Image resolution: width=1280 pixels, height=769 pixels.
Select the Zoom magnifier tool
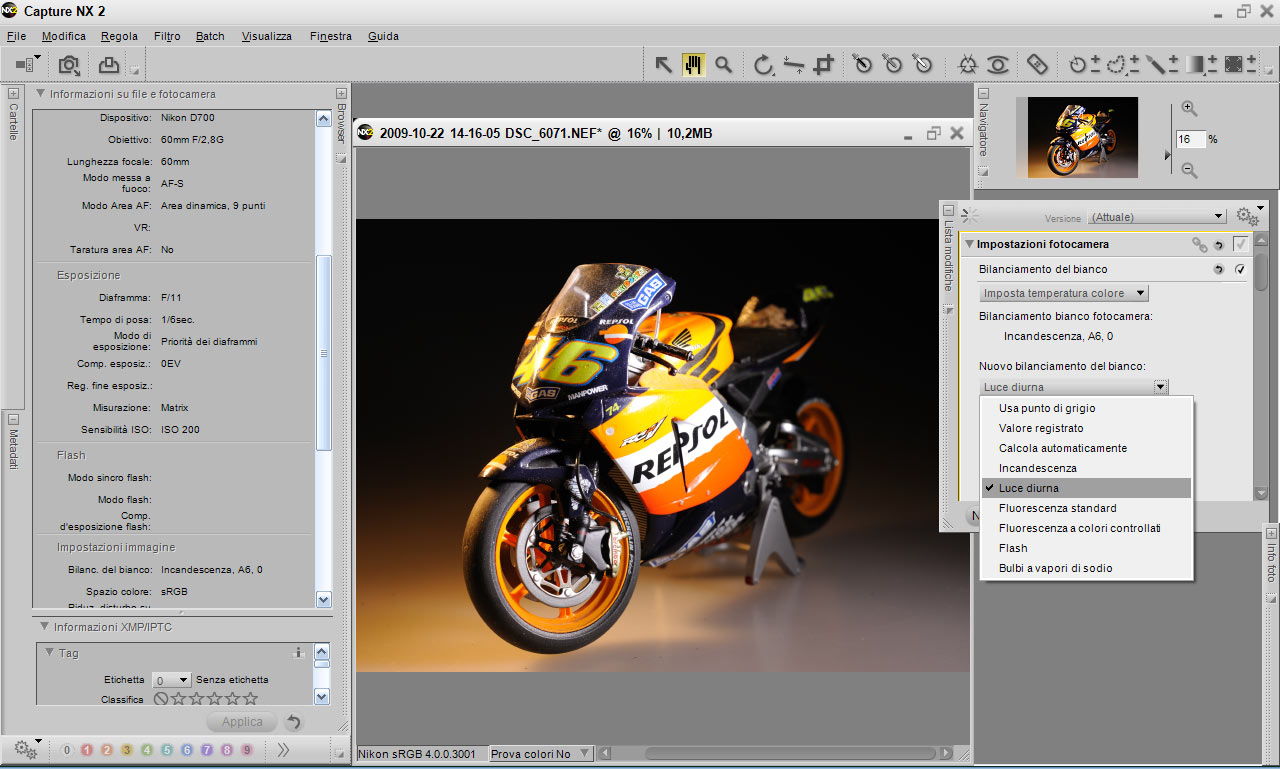coord(723,65)
